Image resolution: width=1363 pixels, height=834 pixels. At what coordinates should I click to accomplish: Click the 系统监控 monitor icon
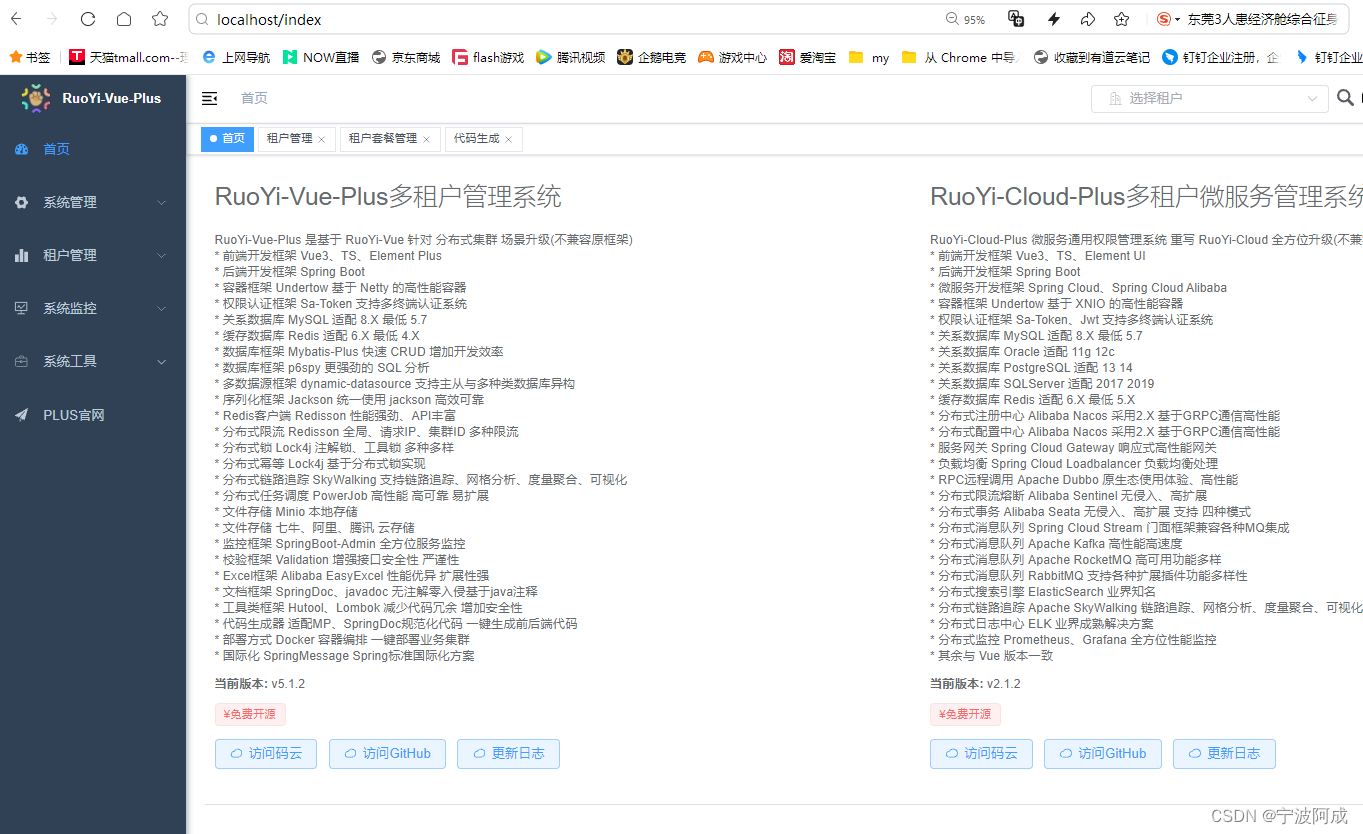22,308
